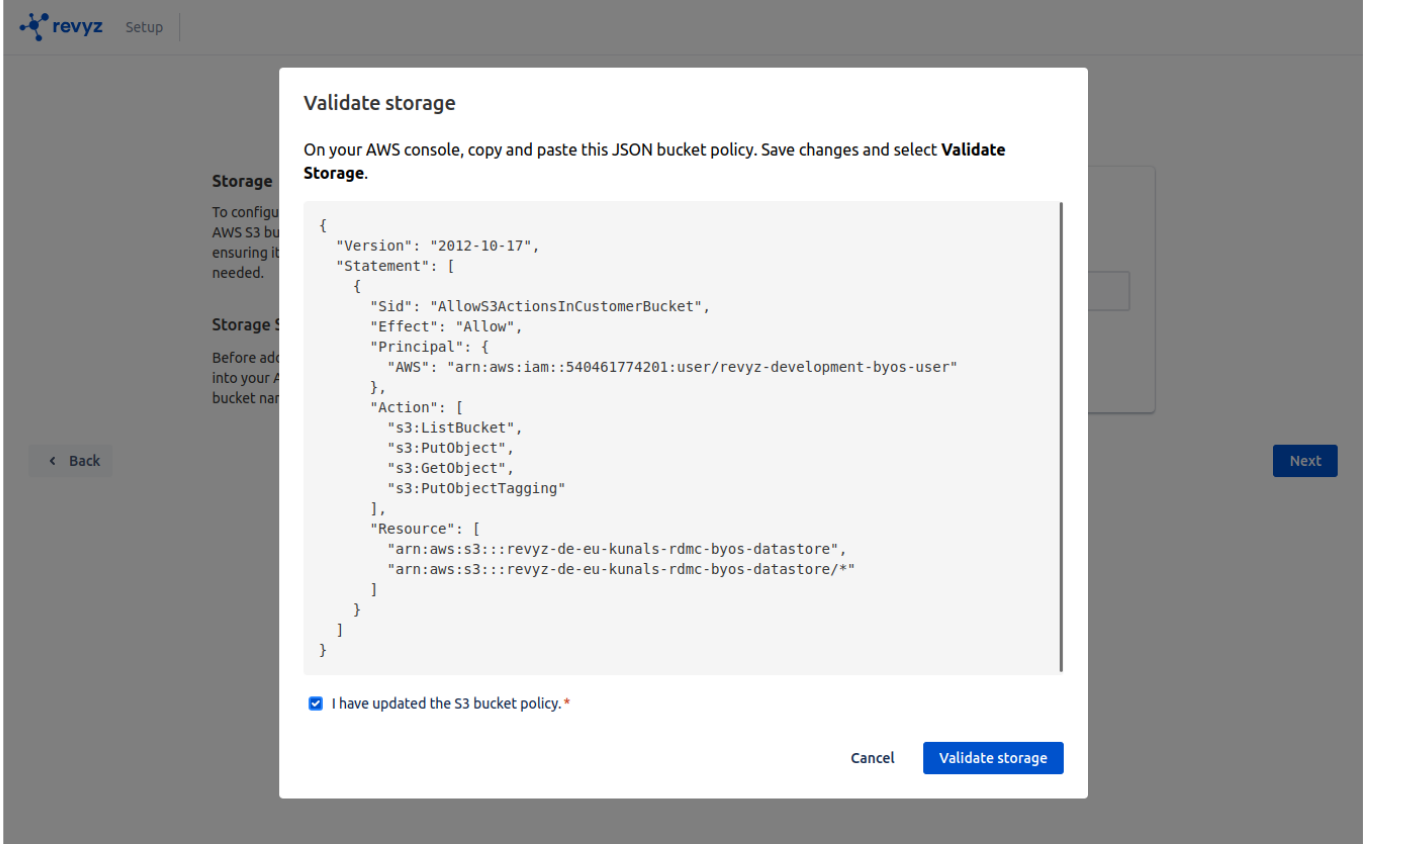Go Back using the Back button
The width and height of the screenshot is (1405, 844).
71,461
